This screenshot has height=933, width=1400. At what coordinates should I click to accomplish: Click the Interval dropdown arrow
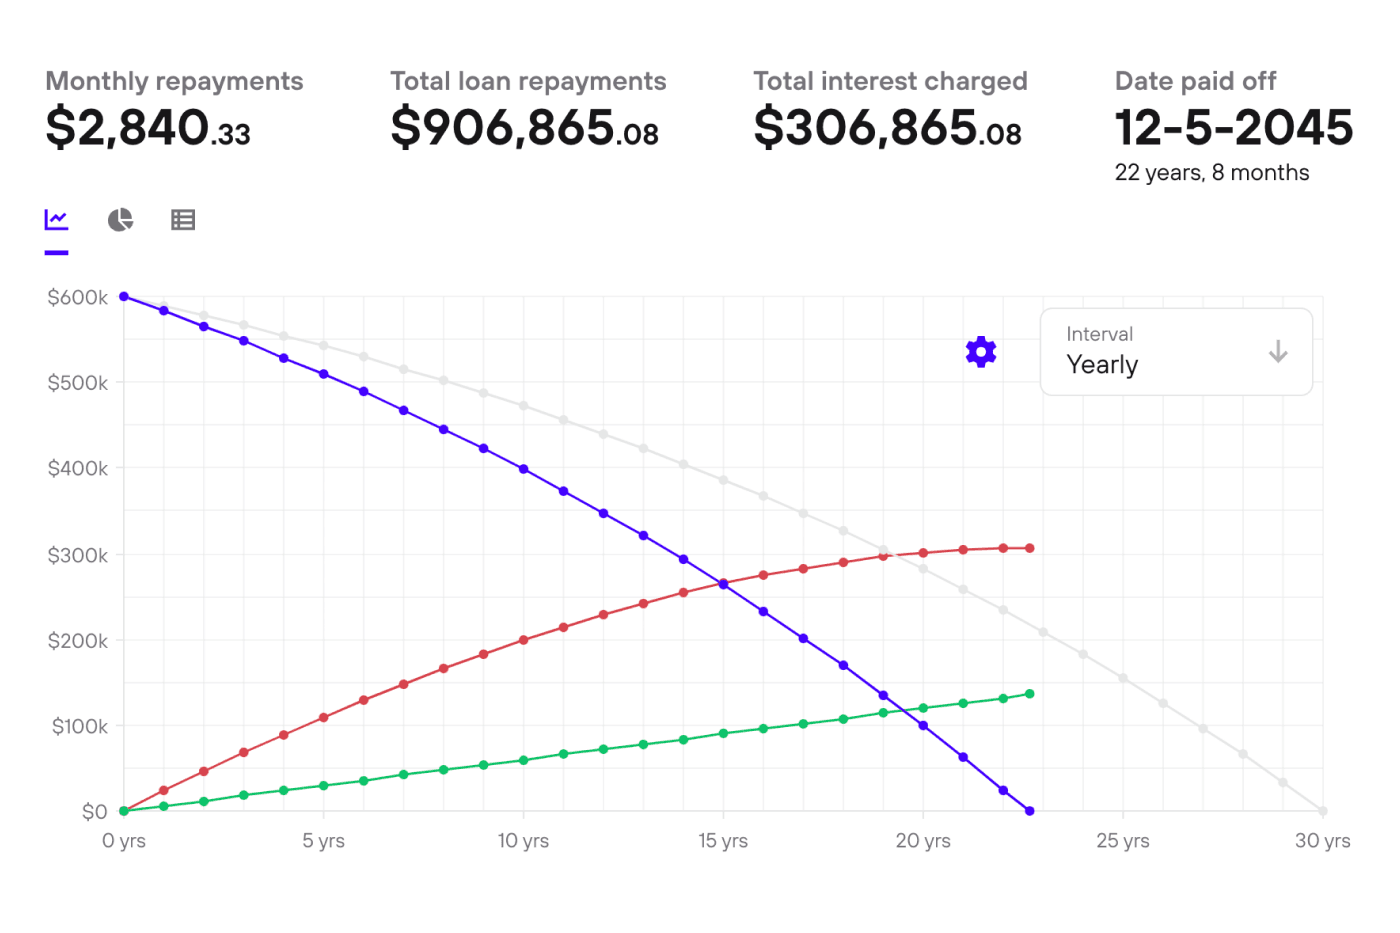(x=1278, y=352)
